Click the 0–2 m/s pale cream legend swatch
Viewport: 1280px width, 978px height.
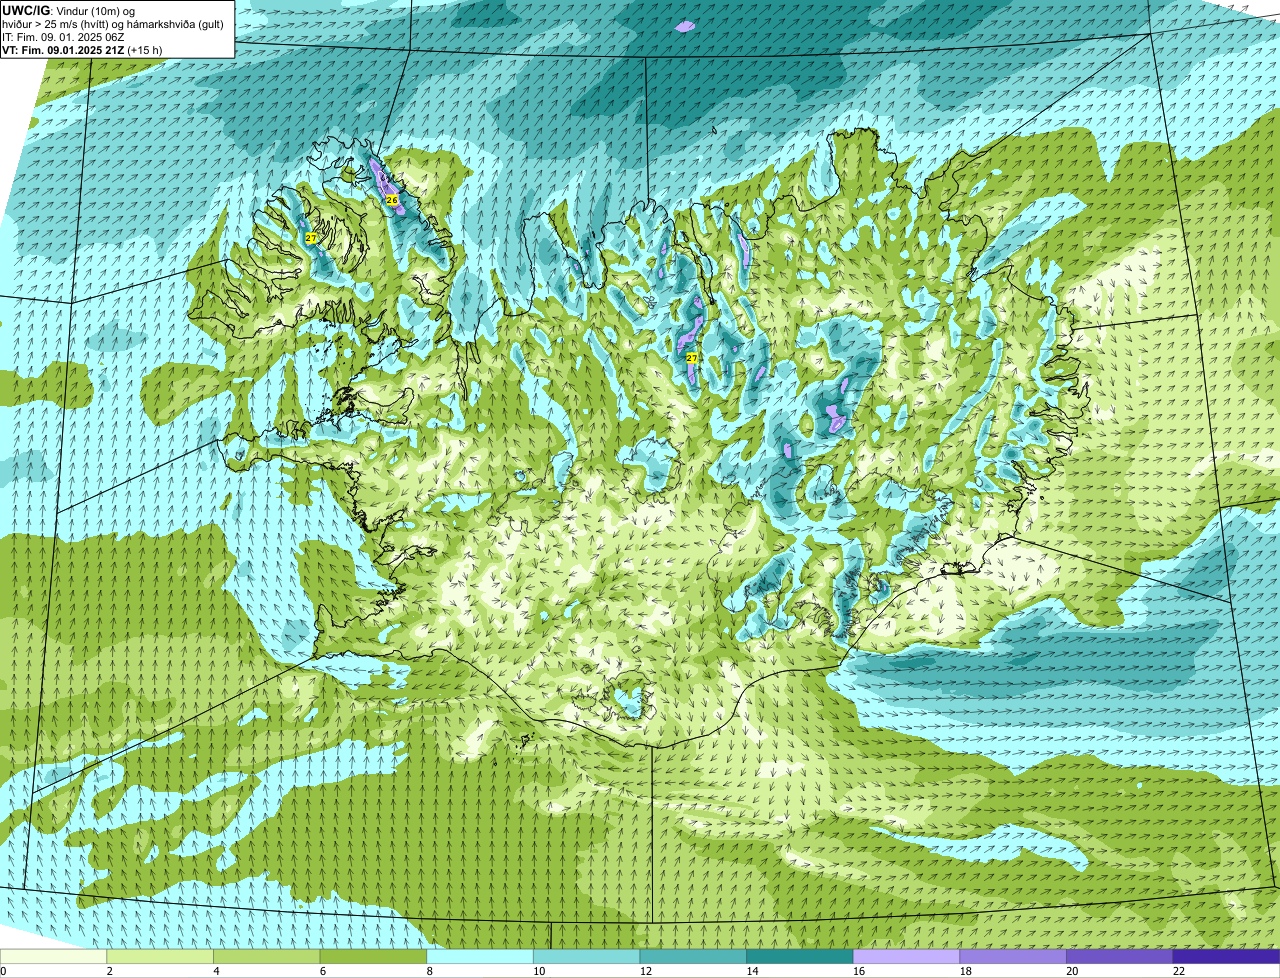point(53,956)
